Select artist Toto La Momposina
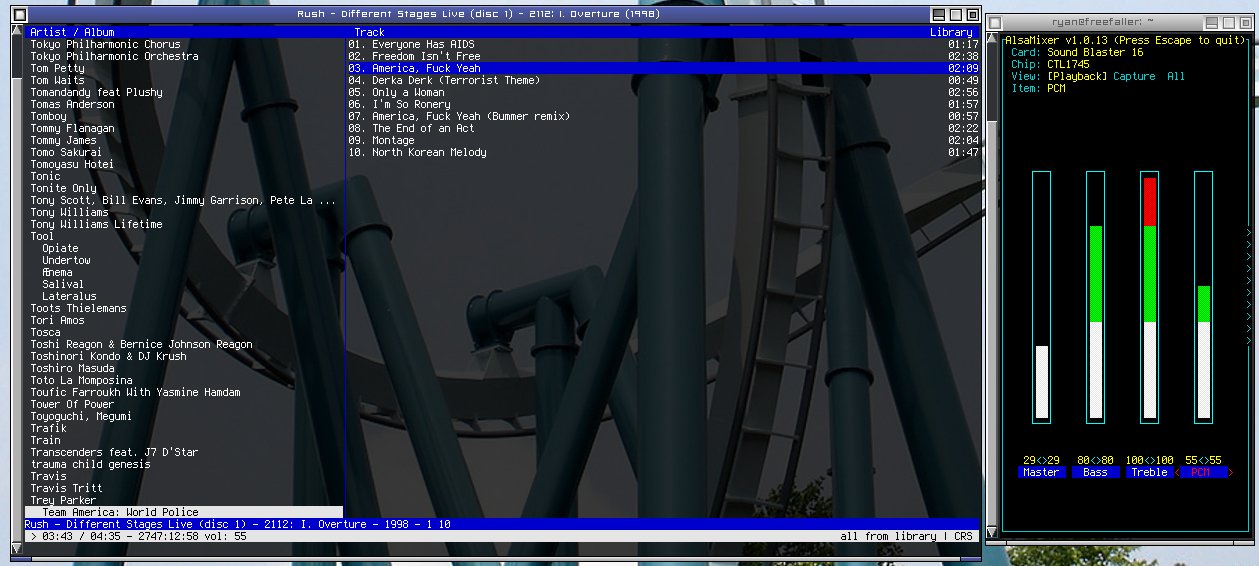Viewport: 1259px width, 566px height. pyautogui.click(x=81, y=380)
